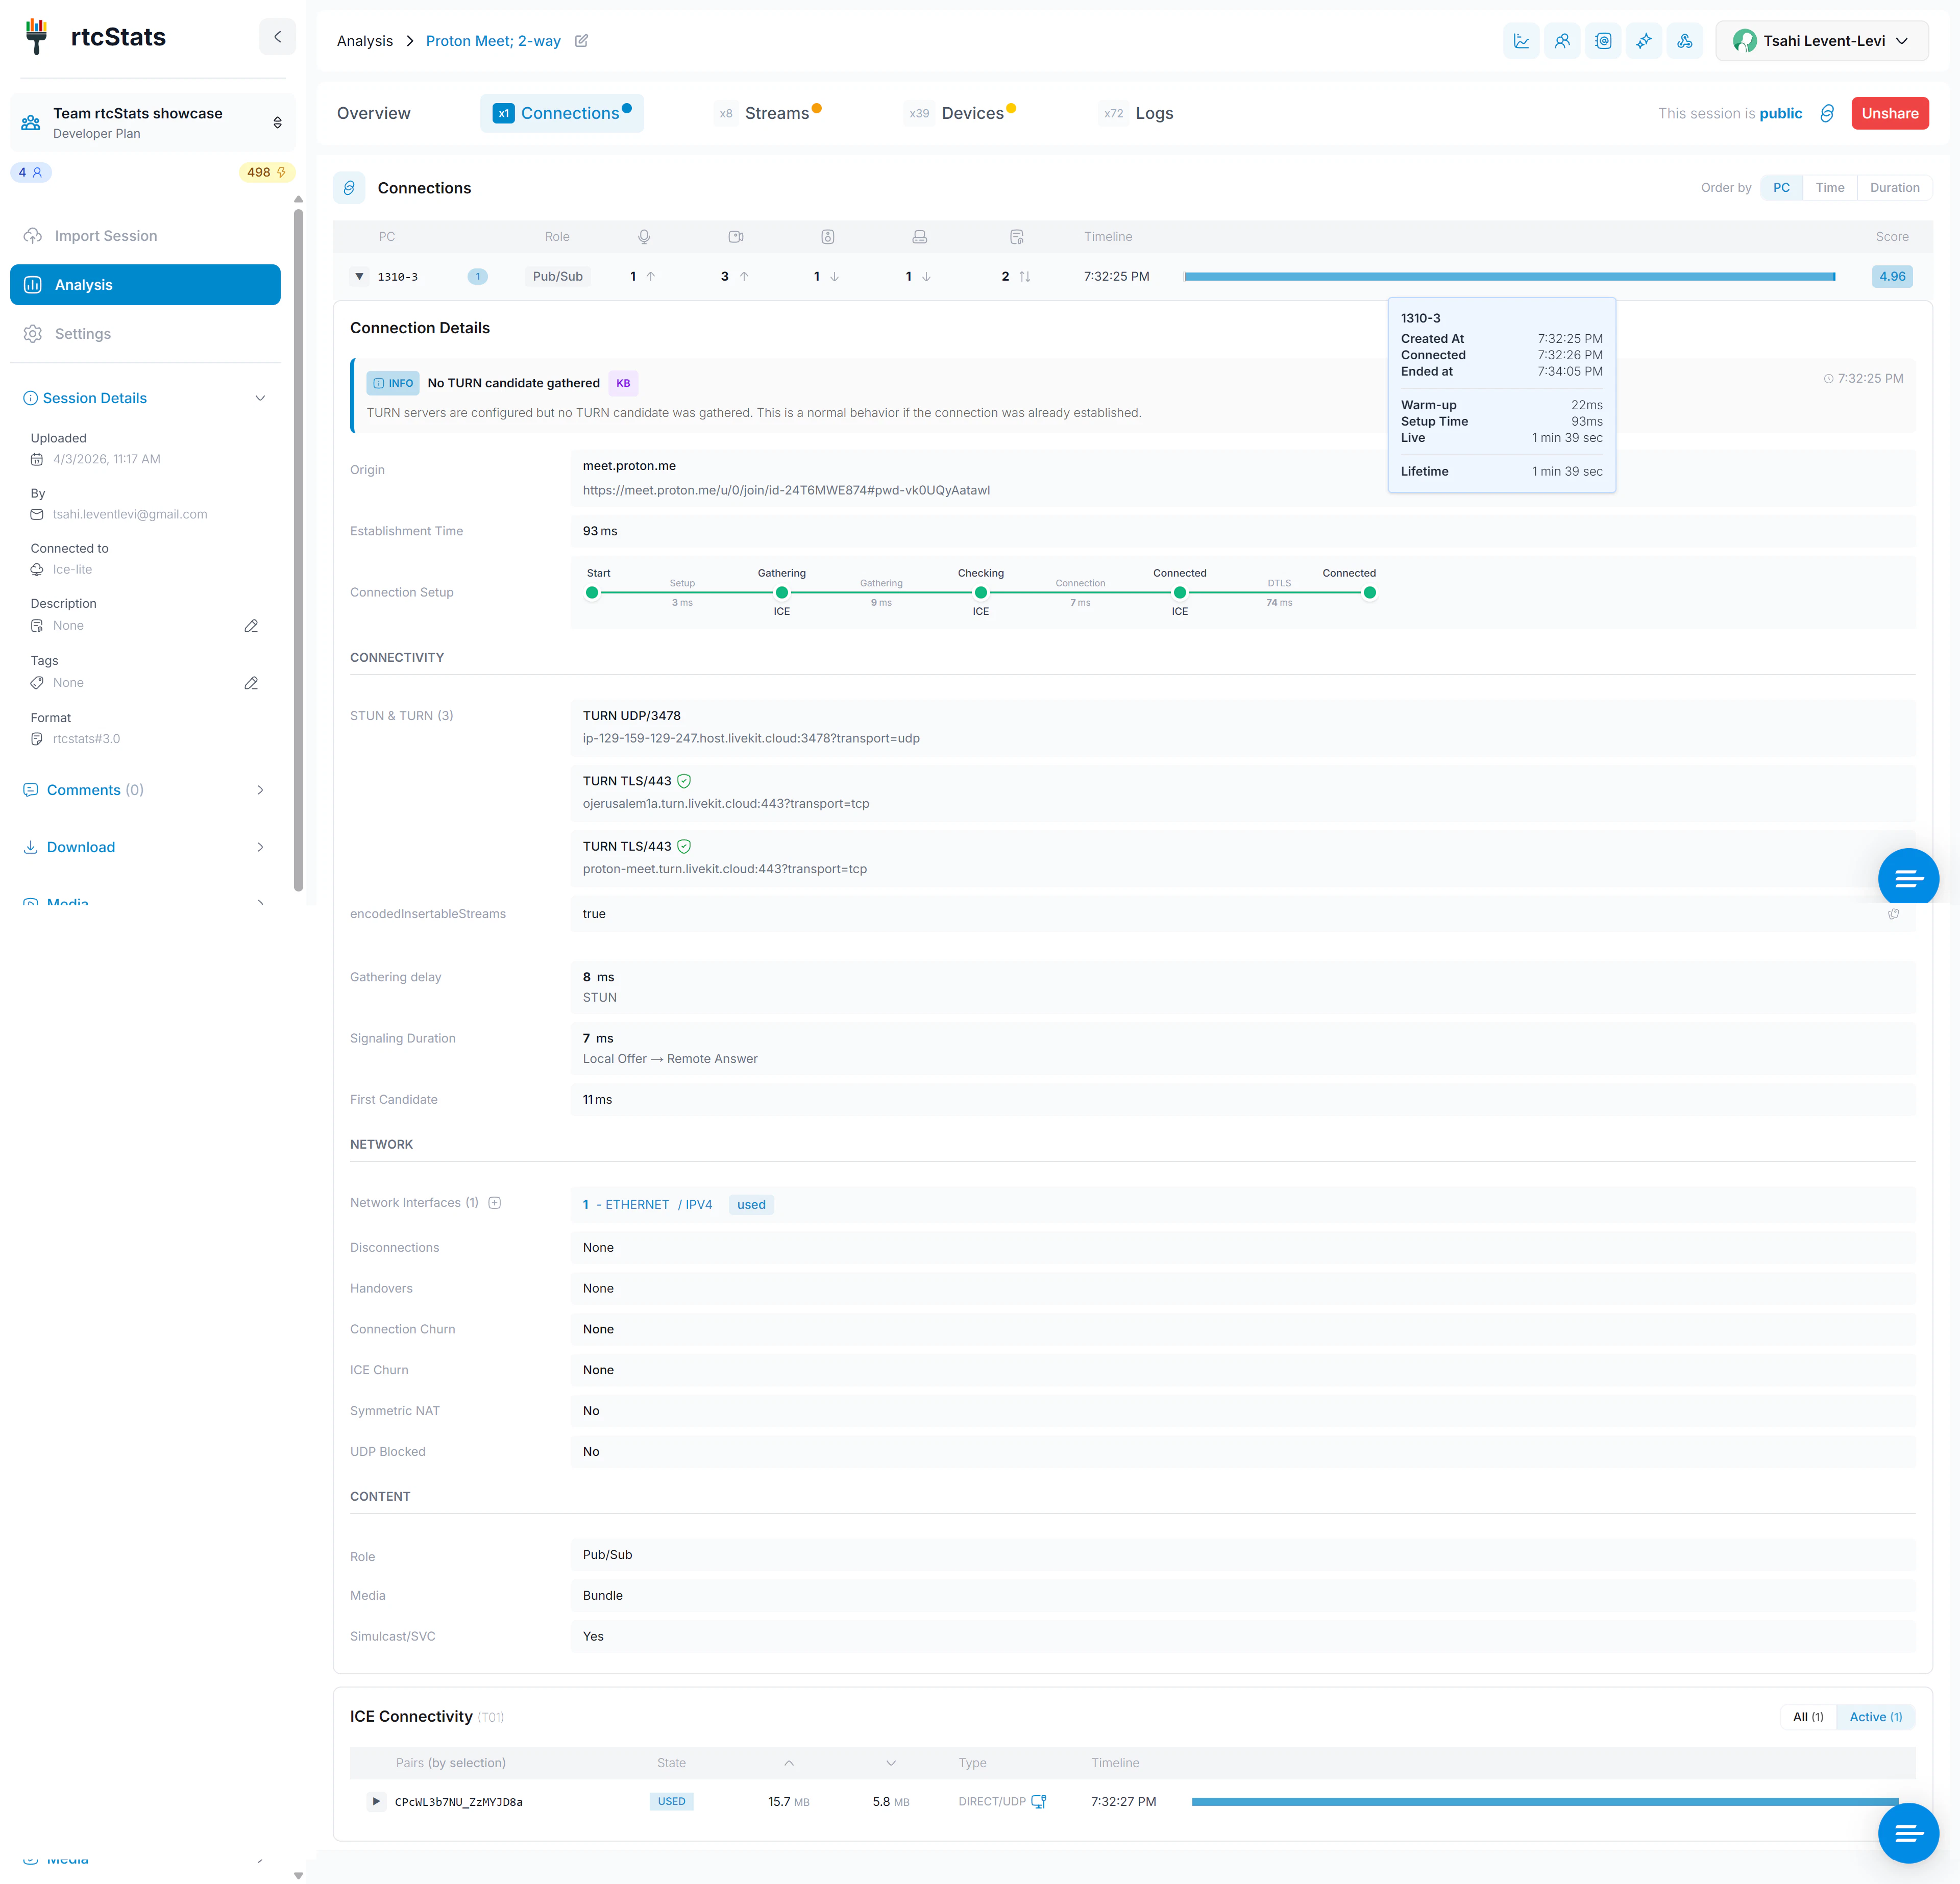This screenshot has width=1960, height=1884.
Task: Open the analytics chart view
Action: (x=1521, y=41)
